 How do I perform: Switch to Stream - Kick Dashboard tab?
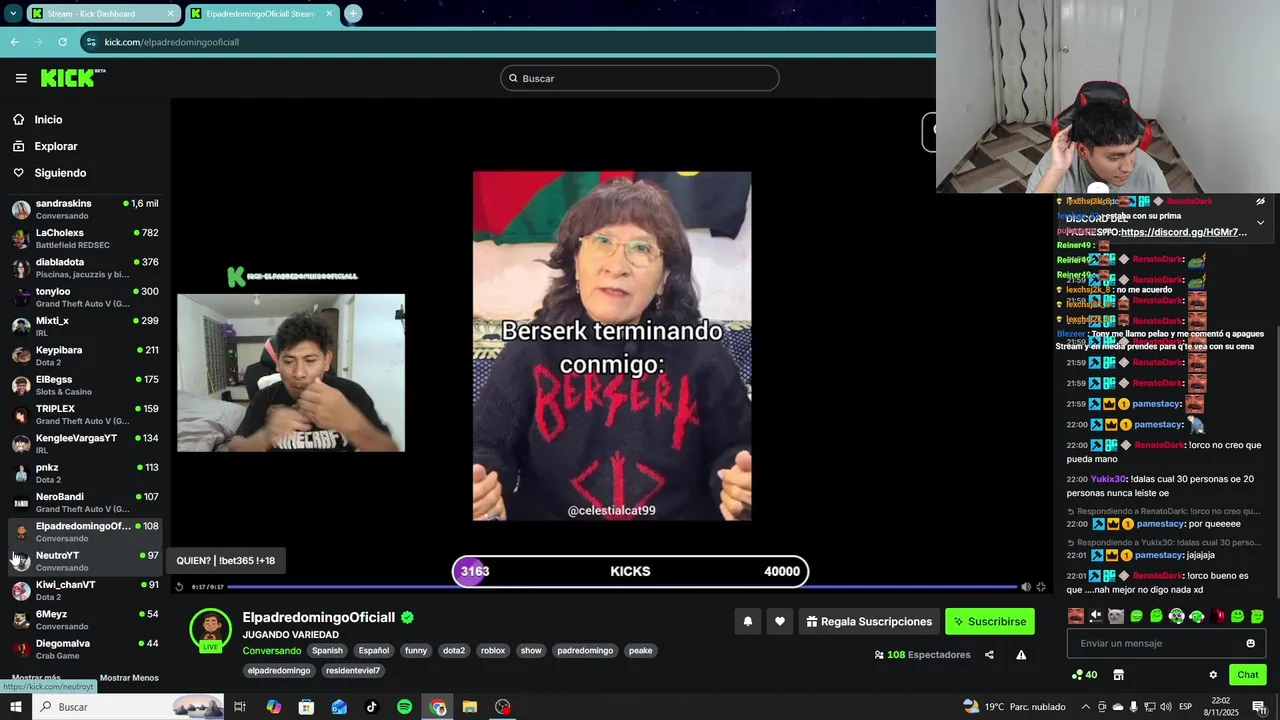tap(103, 14)
